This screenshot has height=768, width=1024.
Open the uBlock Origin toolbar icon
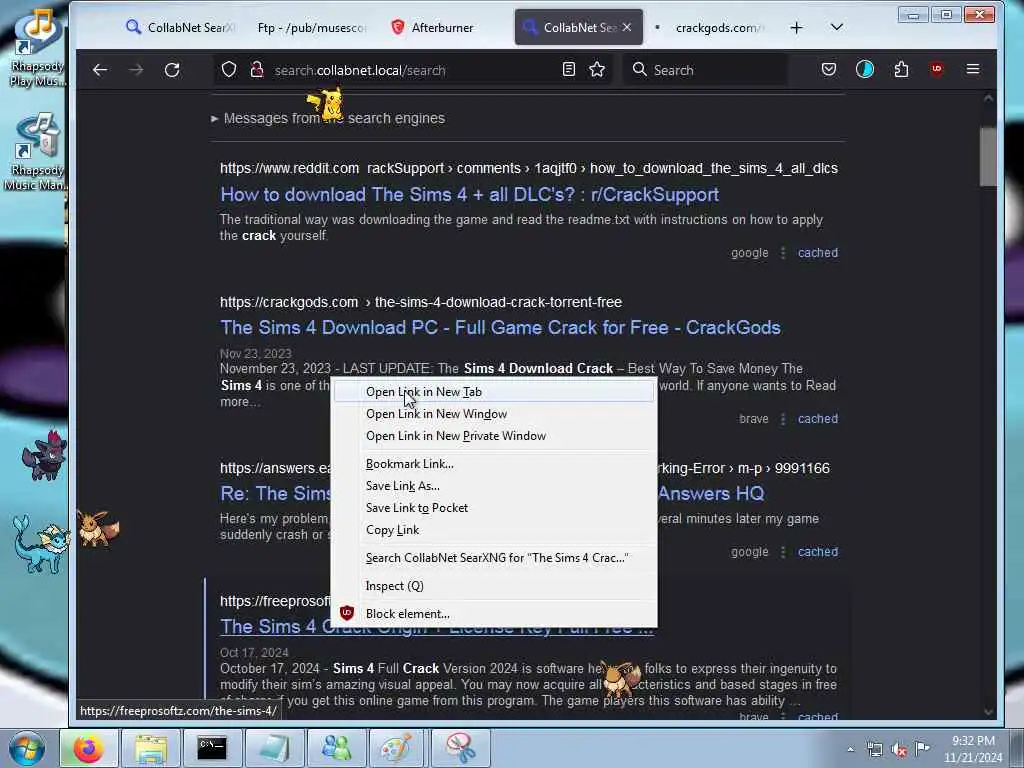[937, 69]
